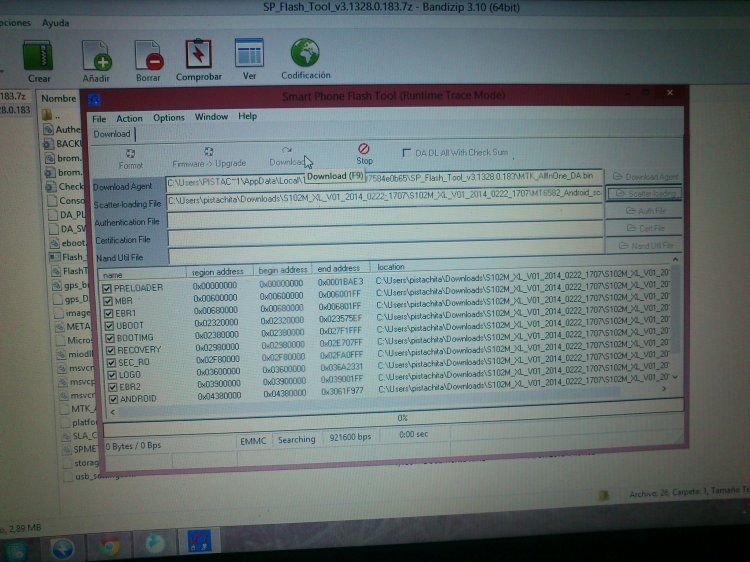Open the Options menu
750x562 pixels.
(168, 117)
